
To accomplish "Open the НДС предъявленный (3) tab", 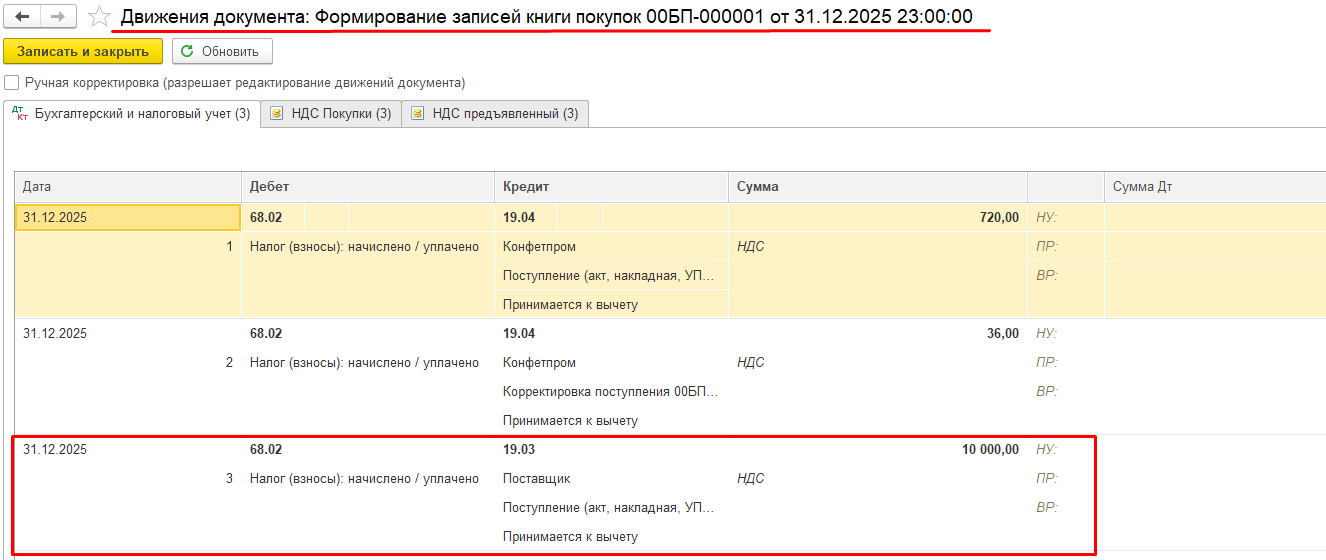I will click(x=495, y=114).
